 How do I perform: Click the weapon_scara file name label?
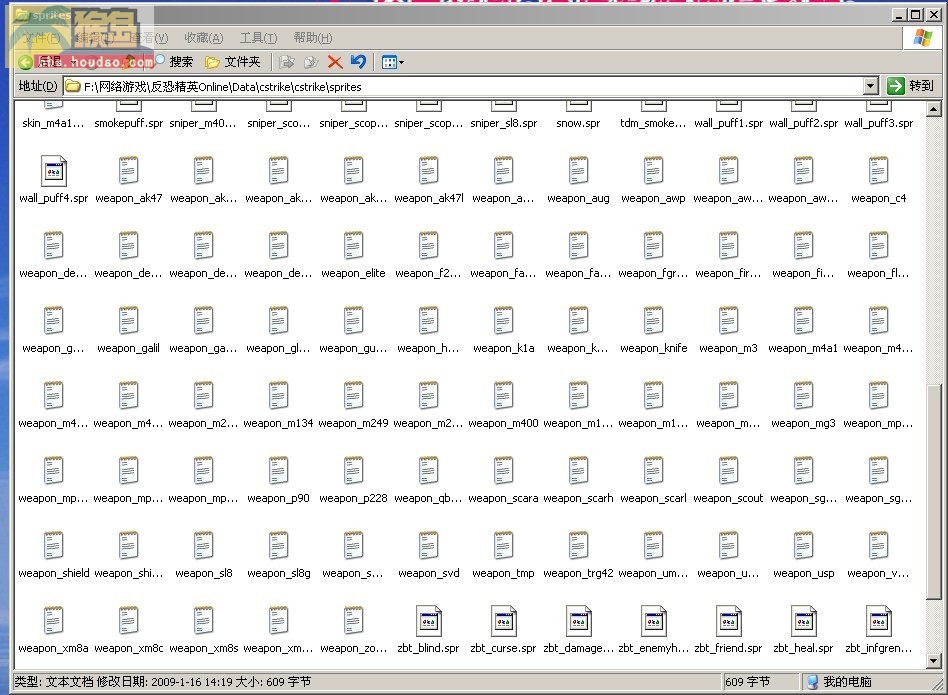pos(503,499)
